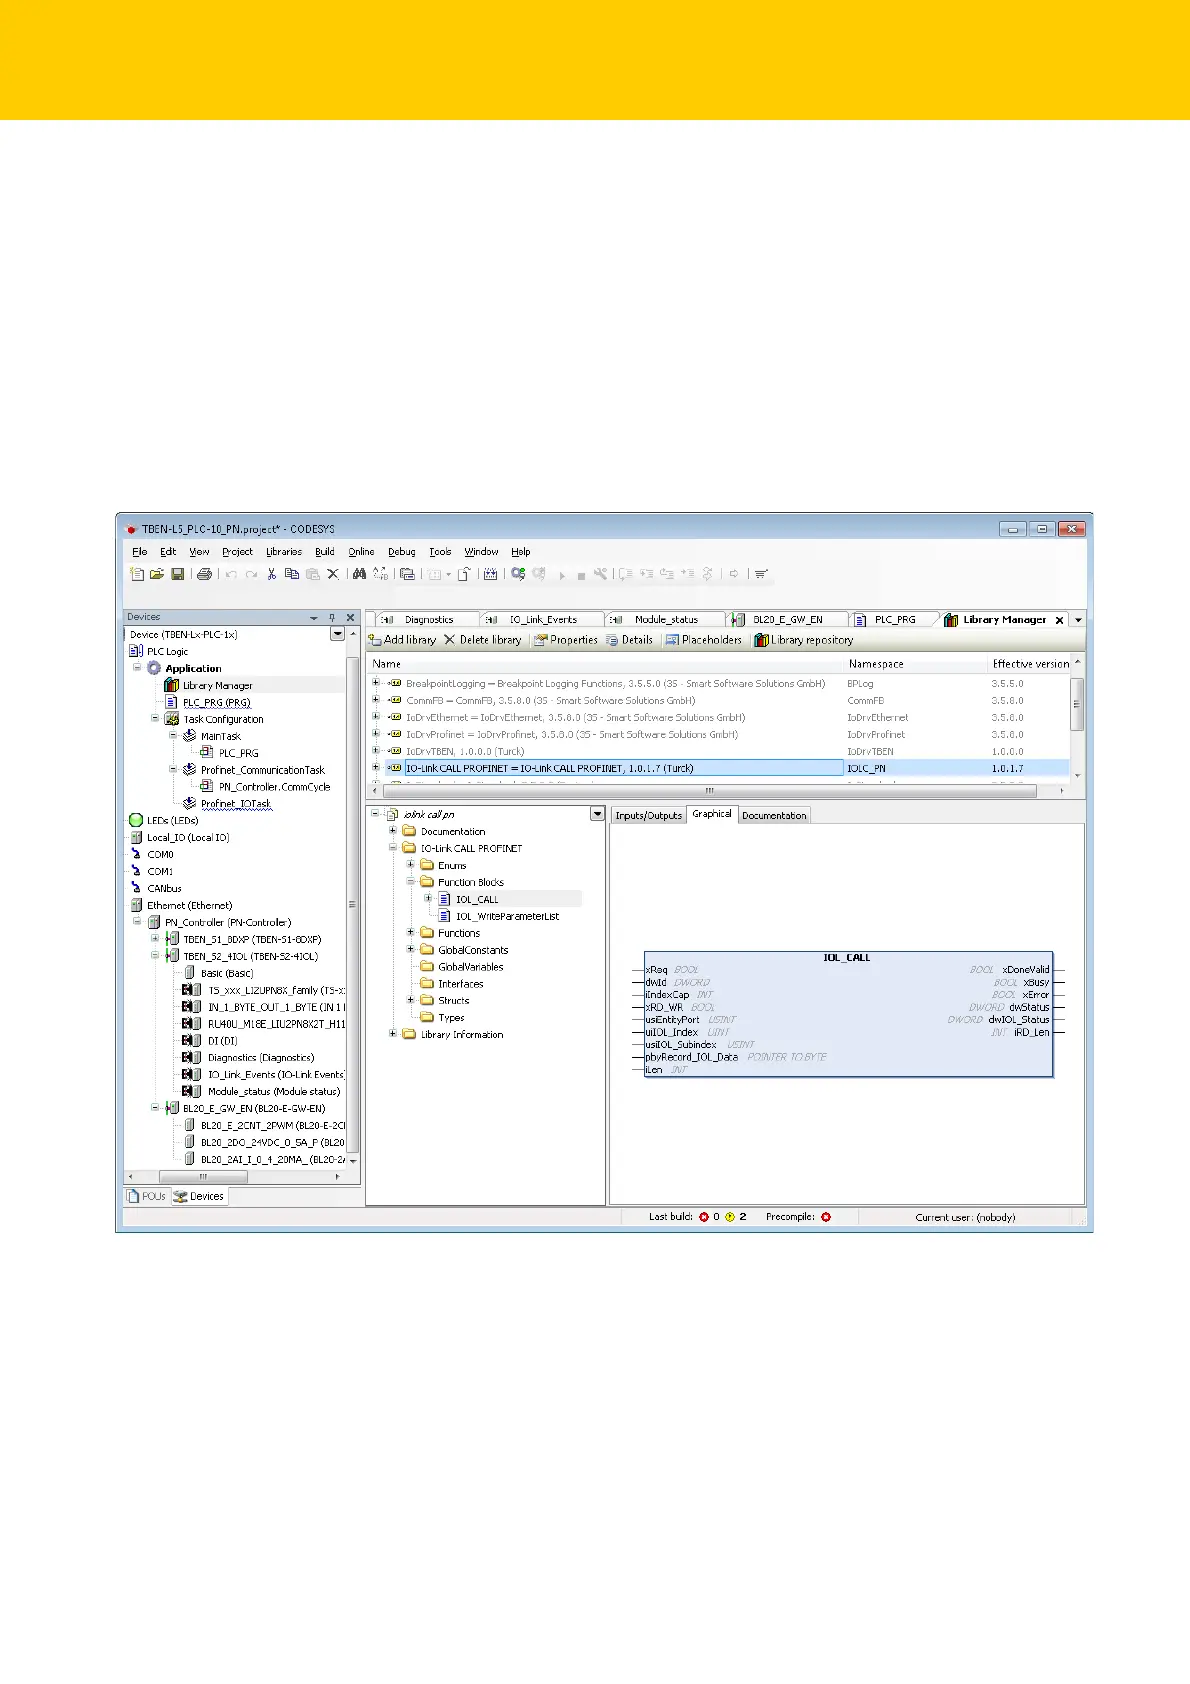
Task: Click the Namespace column header
Action: (876, 664)
